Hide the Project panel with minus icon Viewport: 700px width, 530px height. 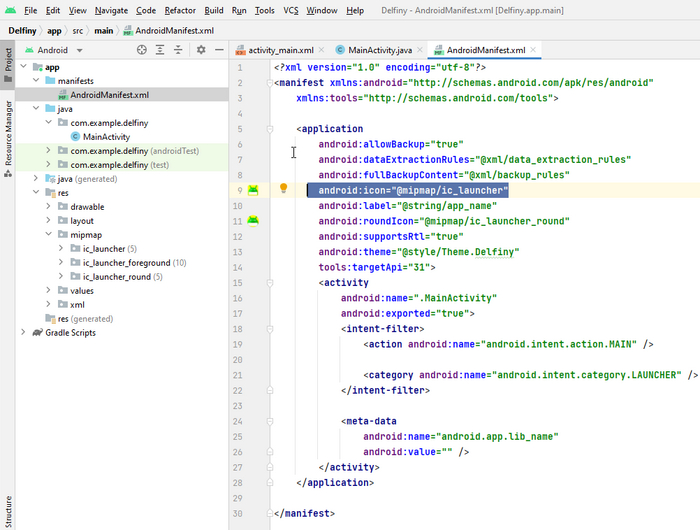click(x=219, y=49)
